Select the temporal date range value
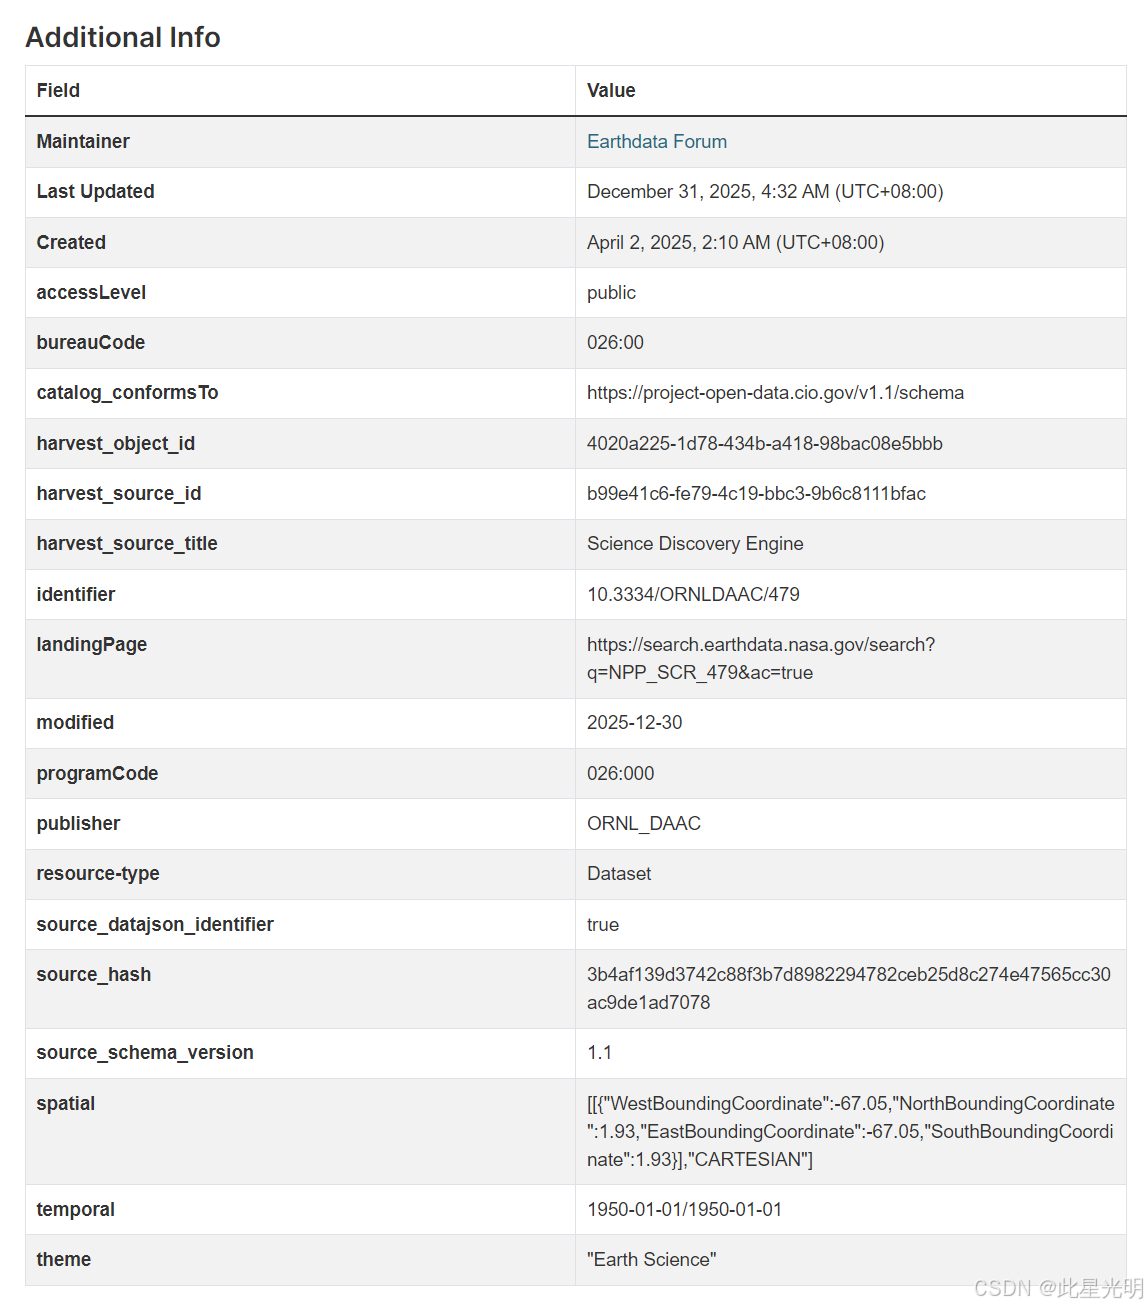Viewport: 1148px width, 1308px height. [684, 1210]
